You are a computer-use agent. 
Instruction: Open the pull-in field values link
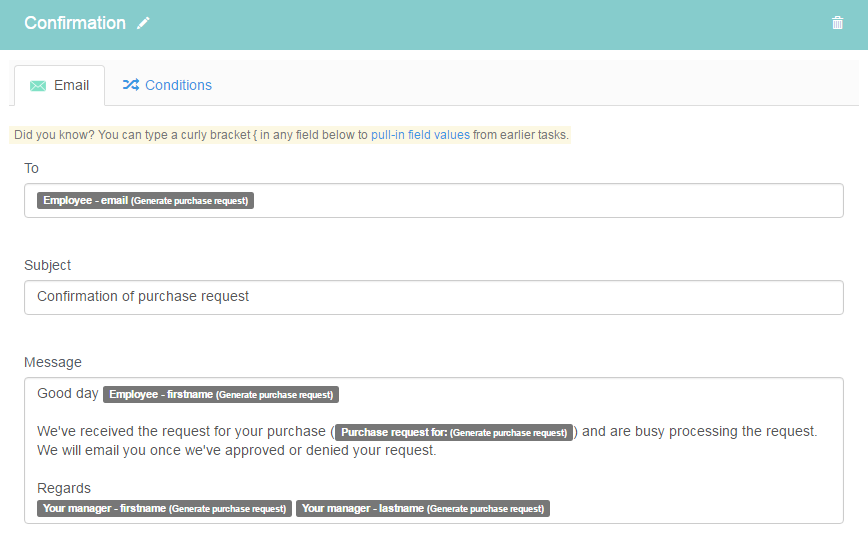tap(420, 135)
